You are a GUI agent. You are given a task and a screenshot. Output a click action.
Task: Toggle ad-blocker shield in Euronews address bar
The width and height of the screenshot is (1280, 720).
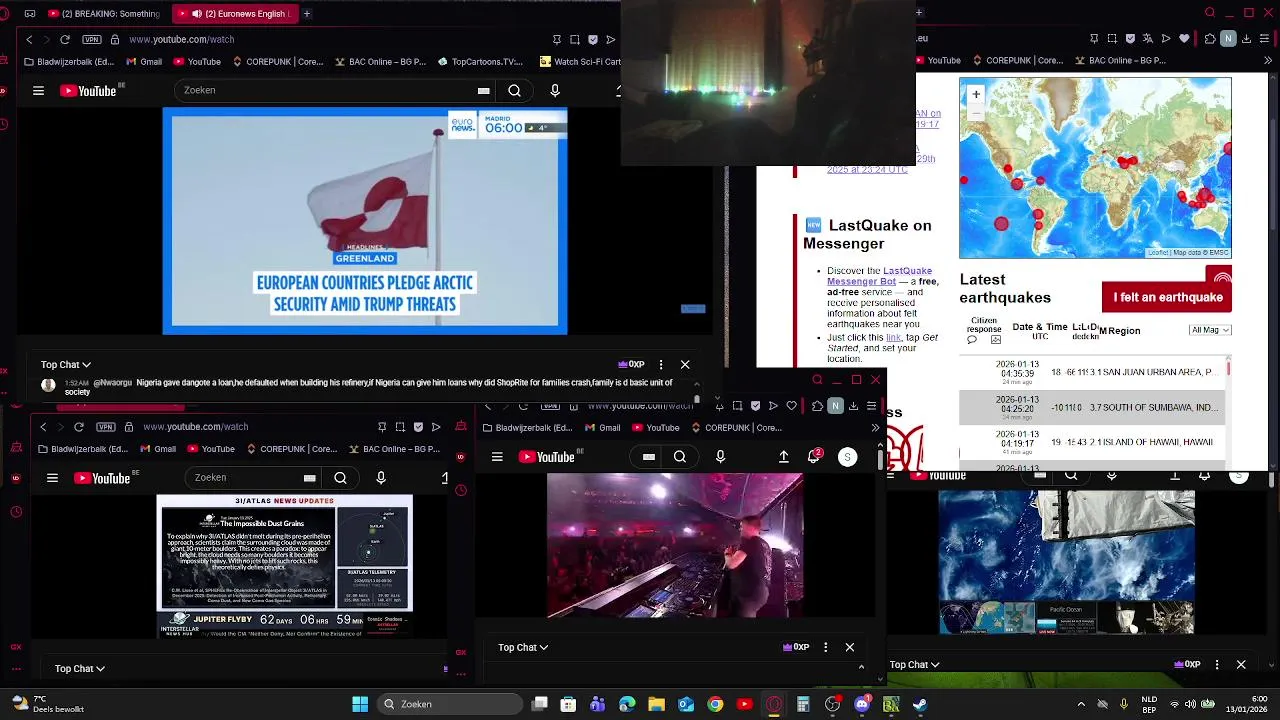593,39
